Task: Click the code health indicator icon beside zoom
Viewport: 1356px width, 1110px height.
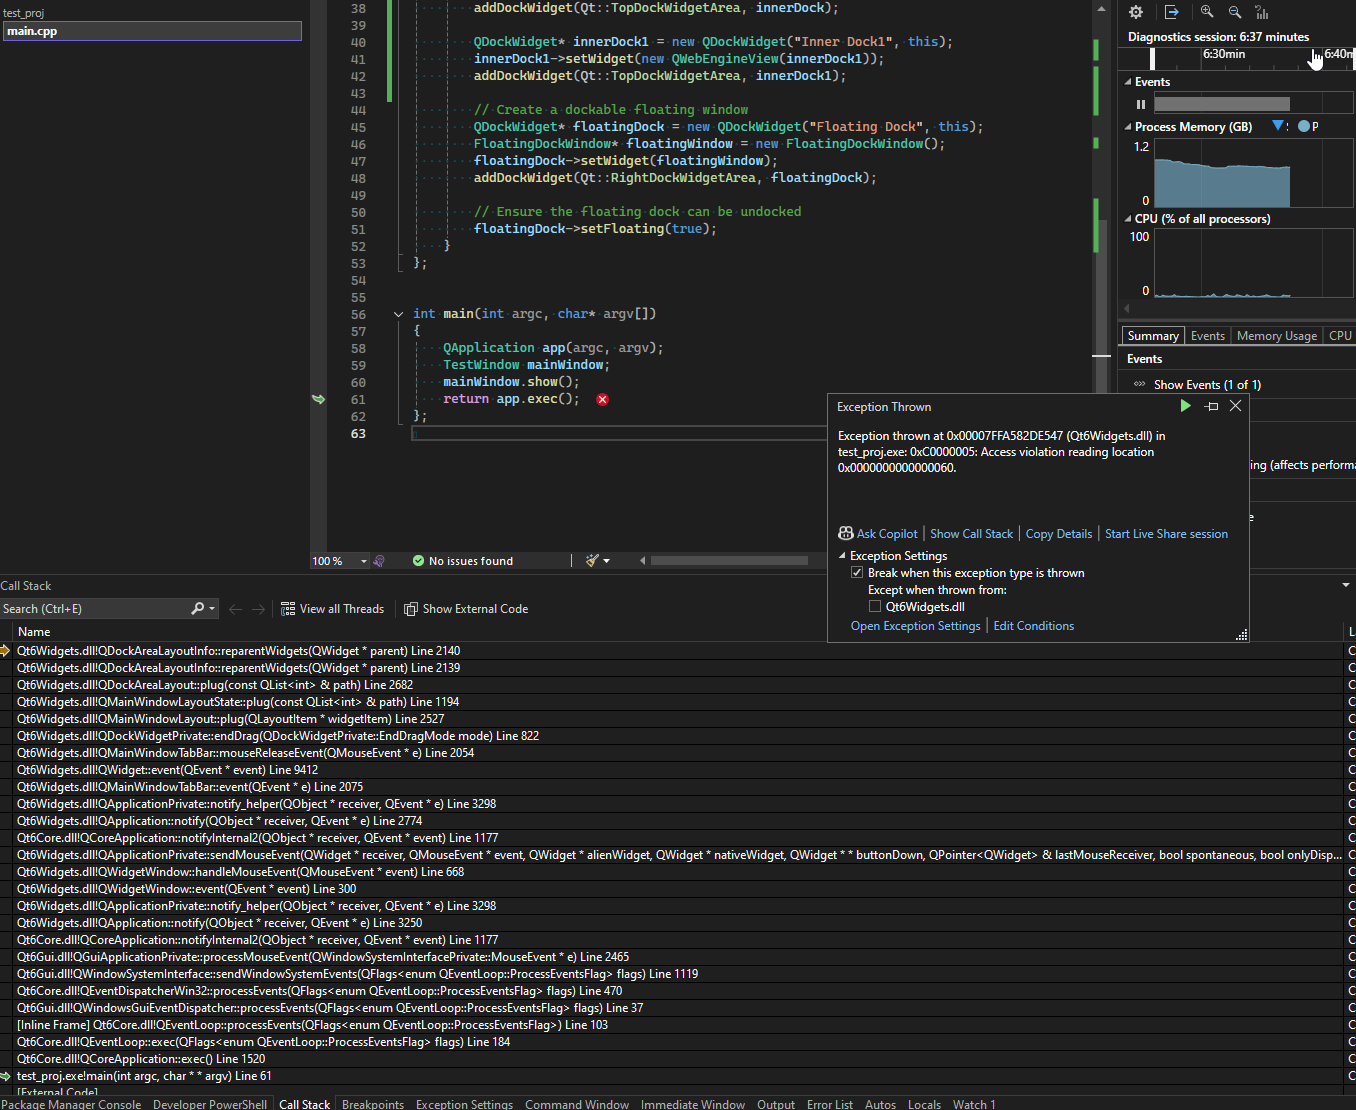Action: point(379,561)
